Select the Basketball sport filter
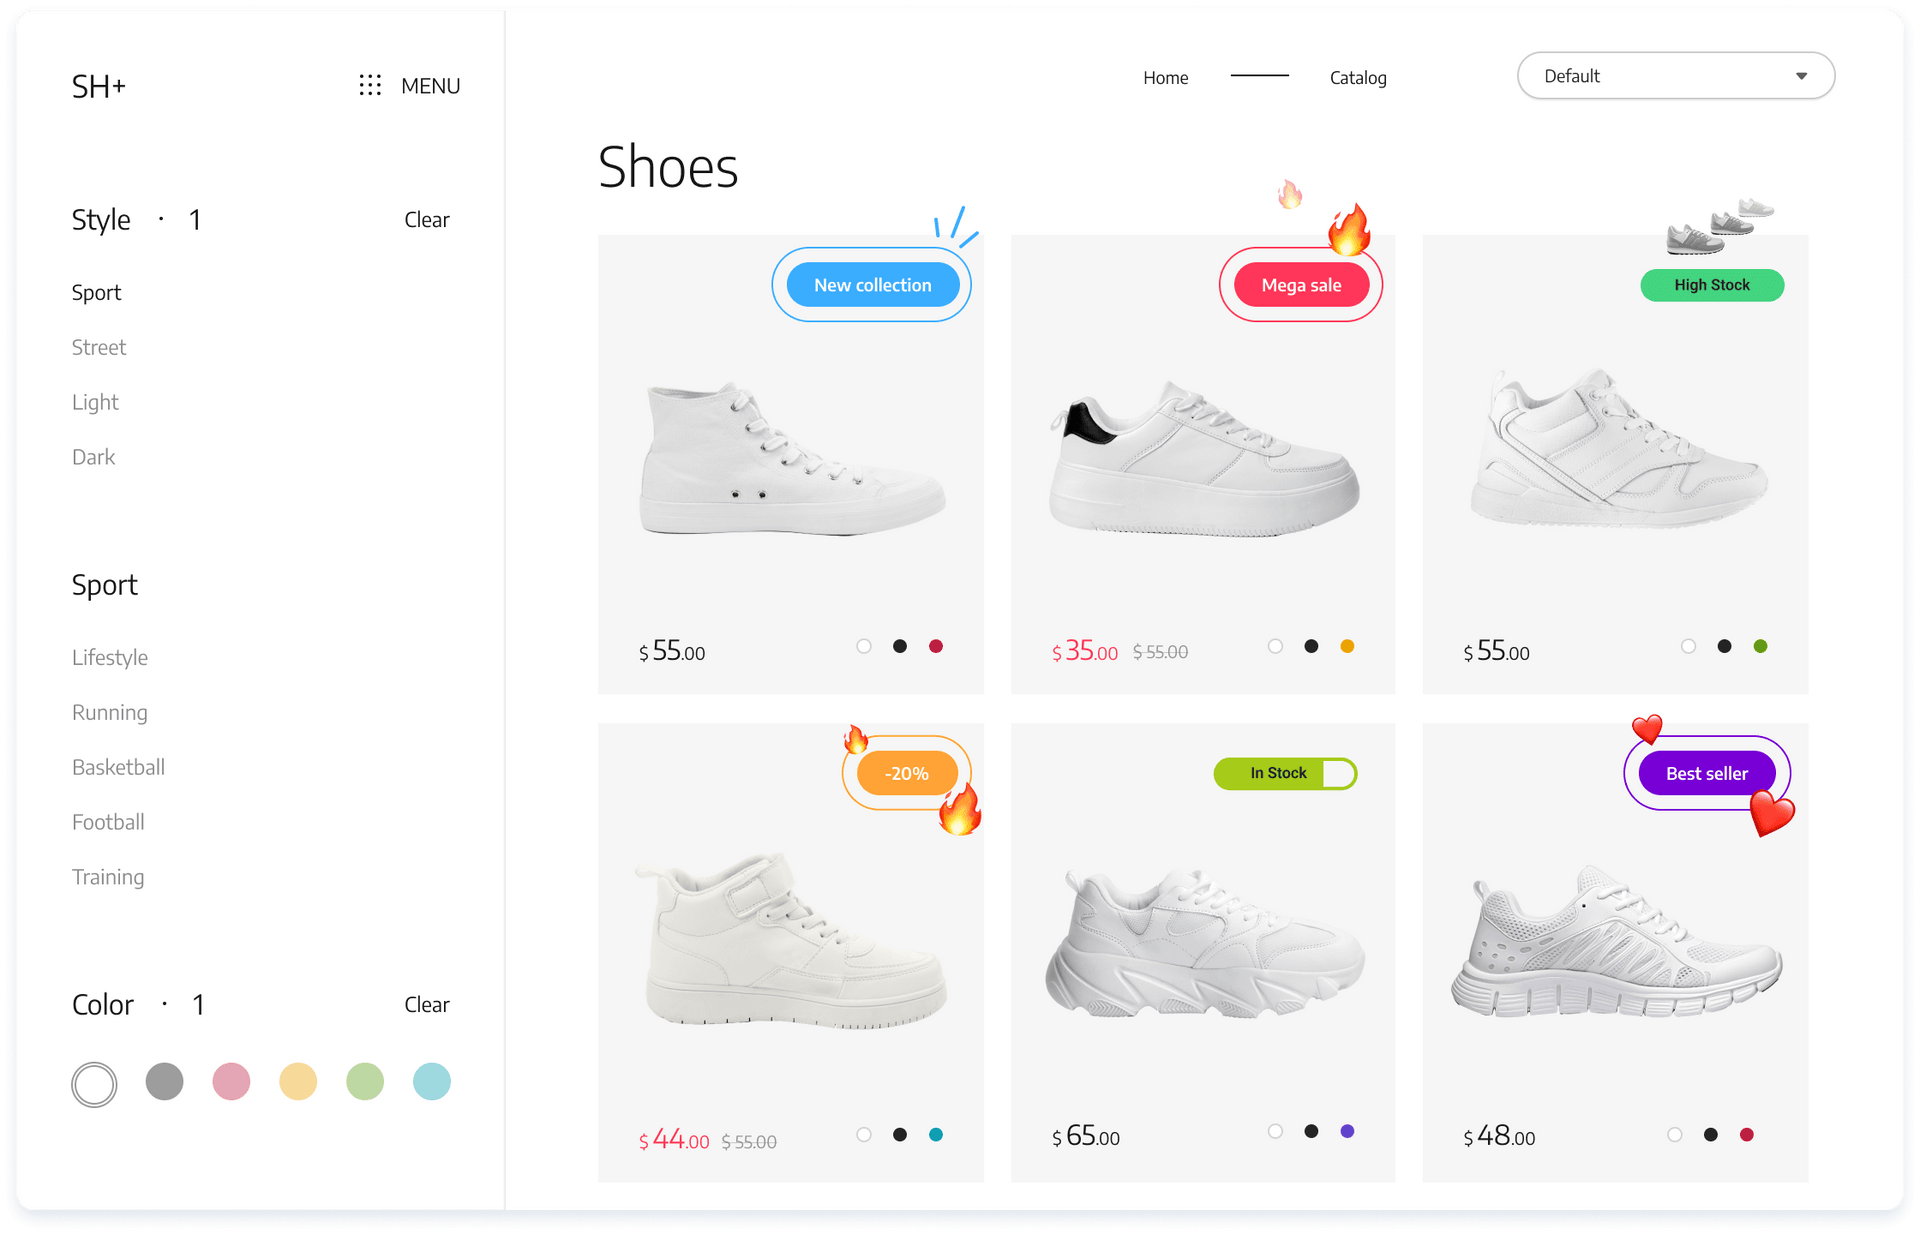The image size is (1920, 1234). (x=118, y=767)
